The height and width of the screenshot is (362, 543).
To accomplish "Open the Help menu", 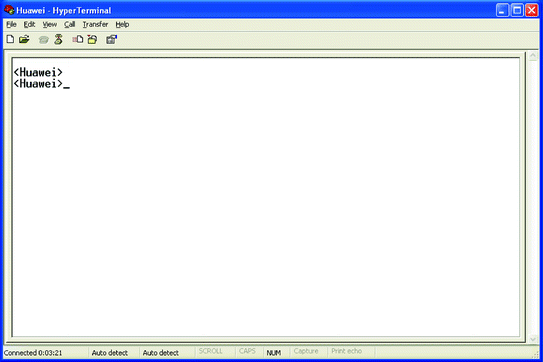I will tap(122, 24).
